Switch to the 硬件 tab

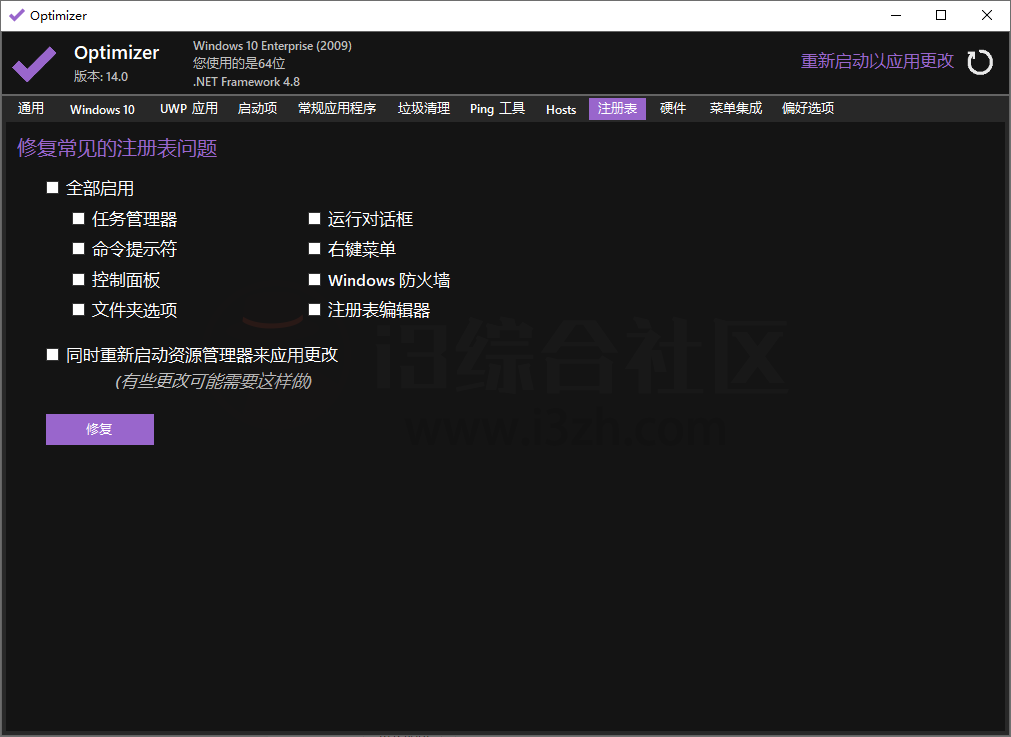(672, 108)
